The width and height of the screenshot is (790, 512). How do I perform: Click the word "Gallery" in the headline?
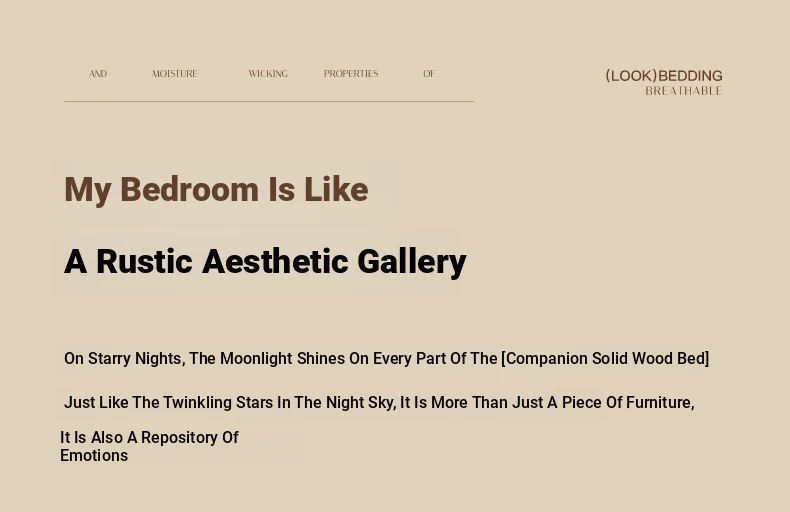(x=411, y=262)
